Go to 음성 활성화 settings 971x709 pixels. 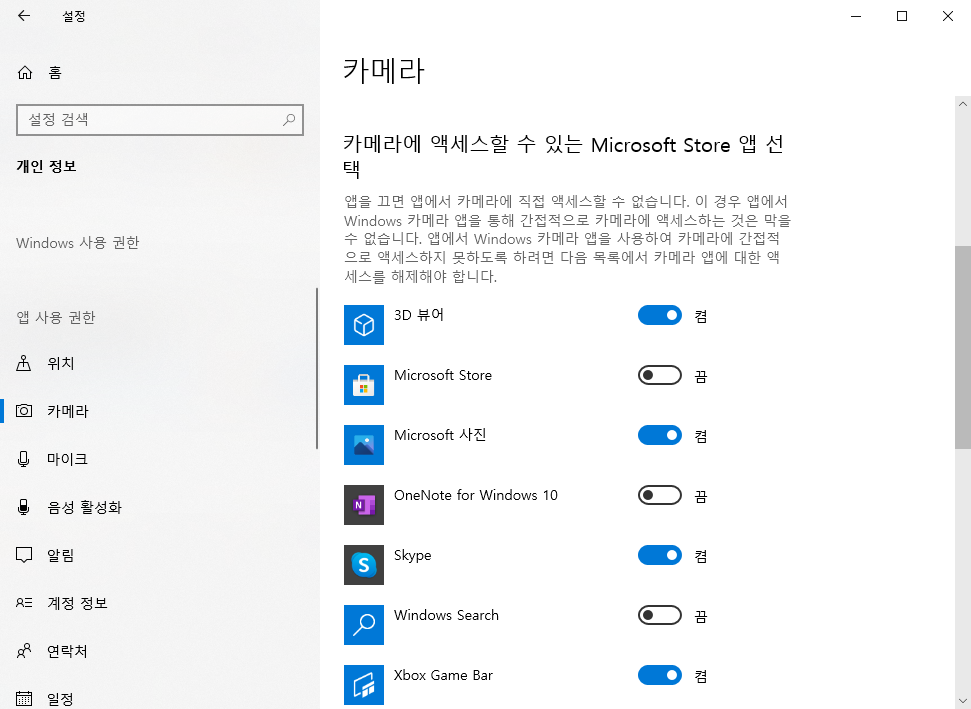(160, 507)
